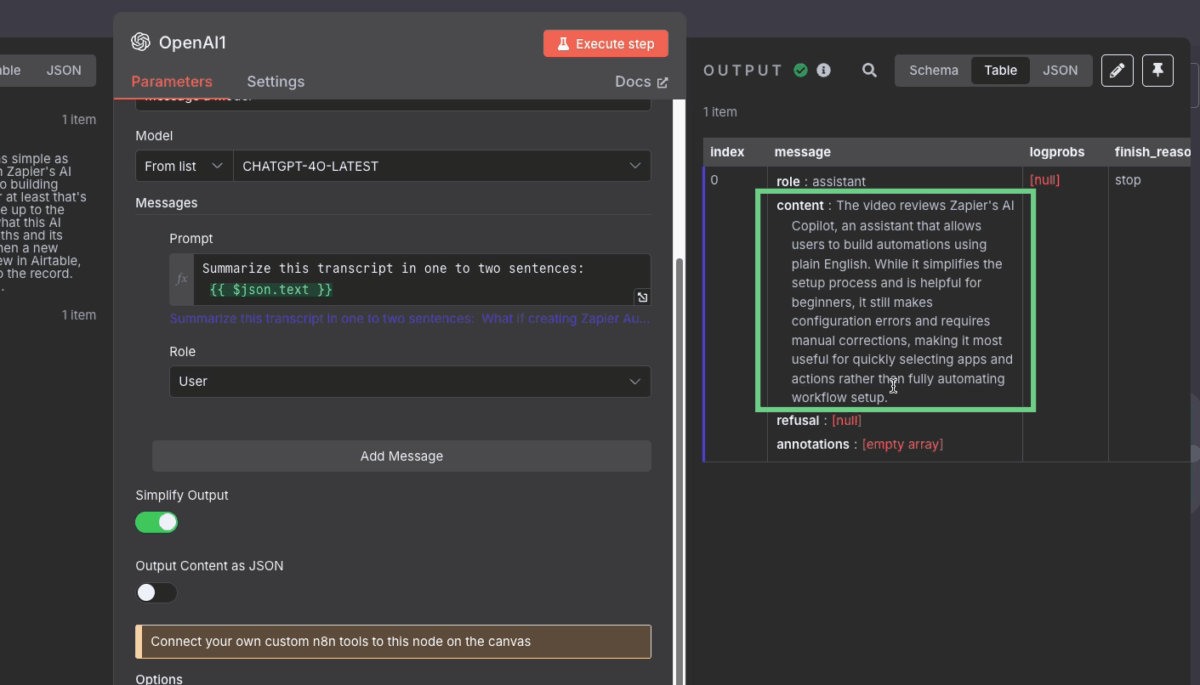Click the fx expression icon beside the Prompt
The height and width of the screenshot is (685, 1200).
[x=182, y=279]
